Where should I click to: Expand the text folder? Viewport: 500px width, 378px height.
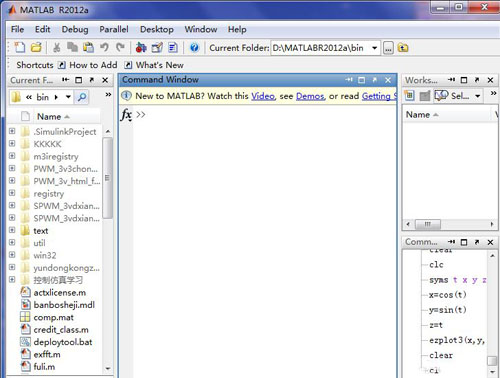point(12,230)
